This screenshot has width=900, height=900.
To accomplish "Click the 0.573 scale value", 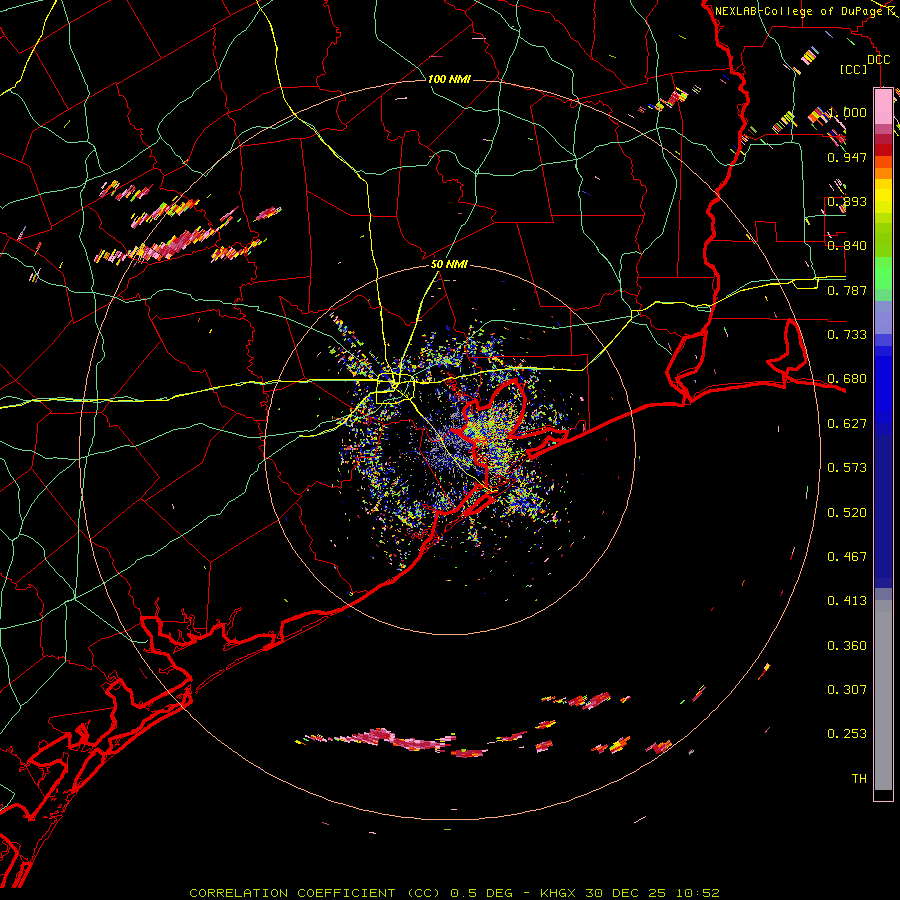I will point(847,468).
